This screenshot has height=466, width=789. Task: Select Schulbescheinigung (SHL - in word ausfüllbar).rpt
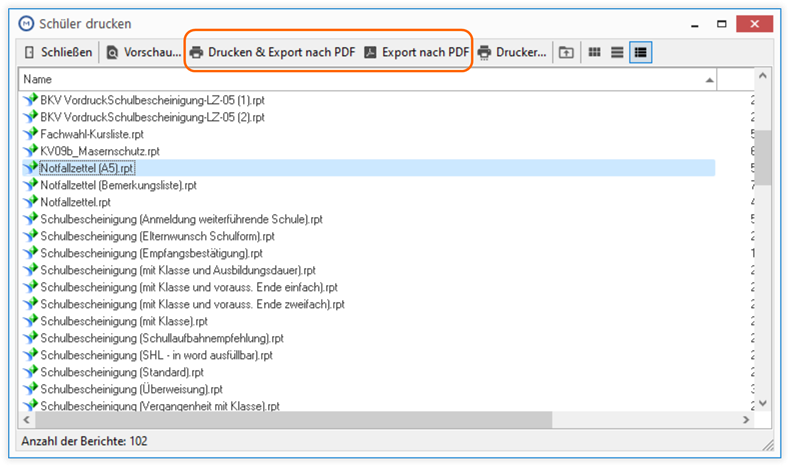pos(156,355)
